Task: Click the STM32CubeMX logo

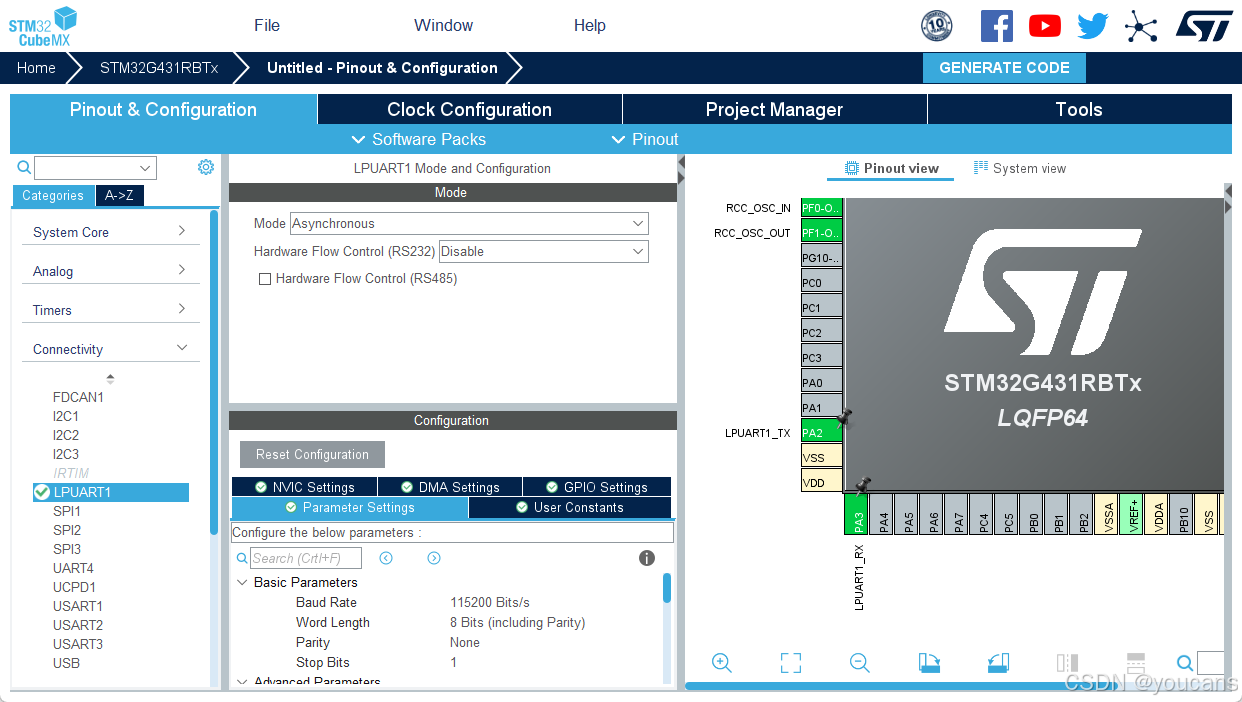Action: point(43,26)
